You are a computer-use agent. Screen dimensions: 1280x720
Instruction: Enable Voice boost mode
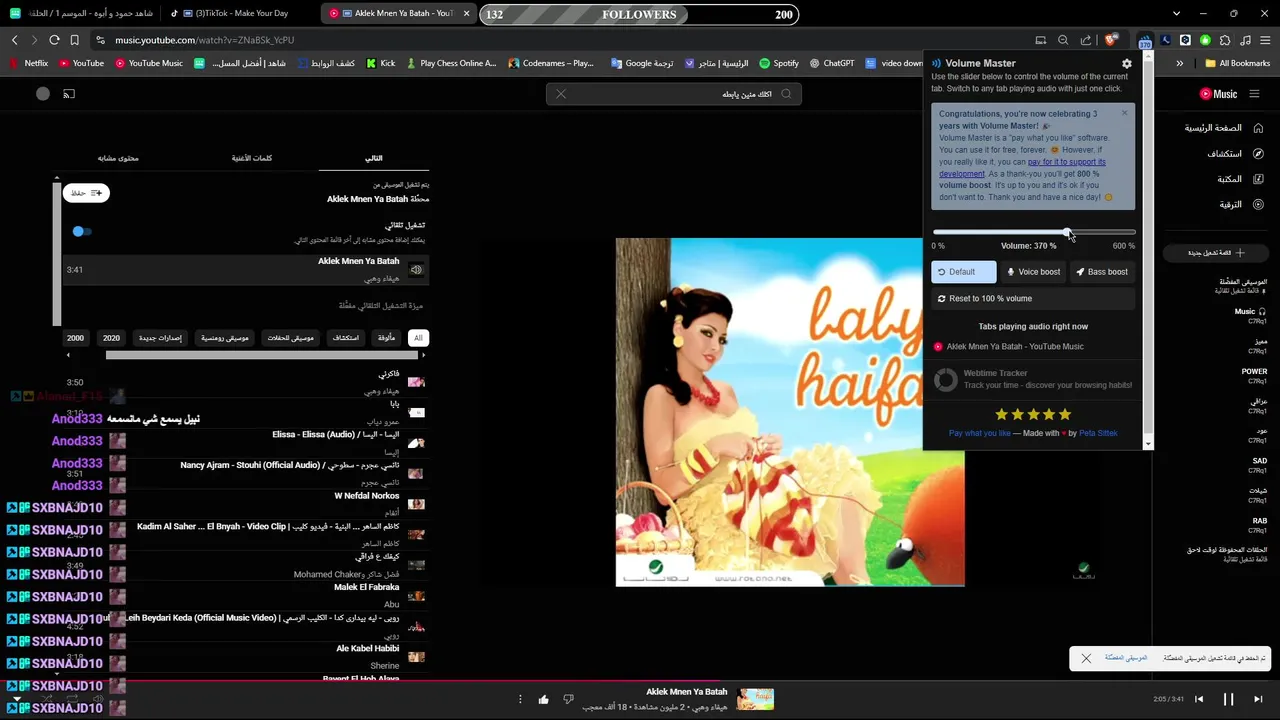1033,272
